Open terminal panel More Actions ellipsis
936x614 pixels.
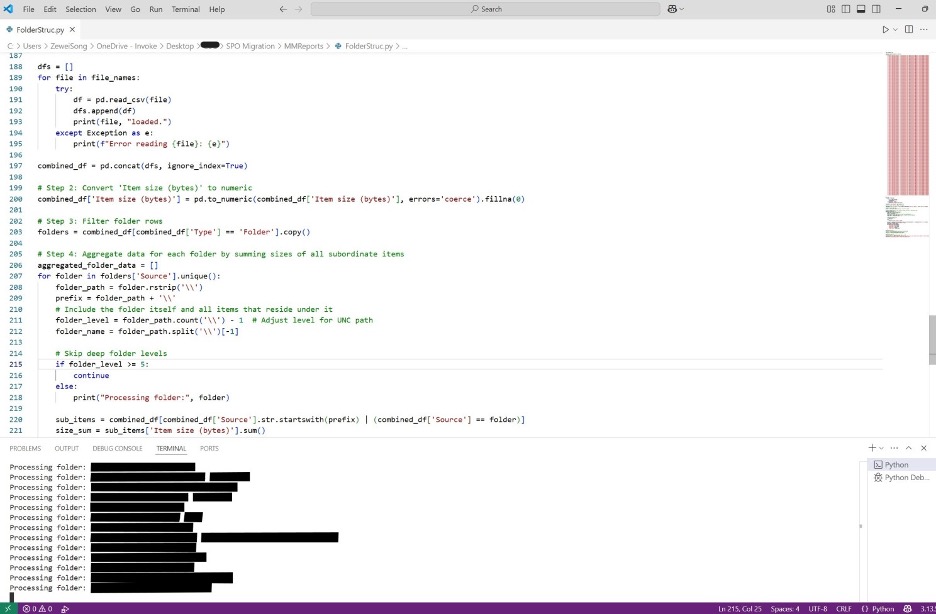tap(894, 448)
